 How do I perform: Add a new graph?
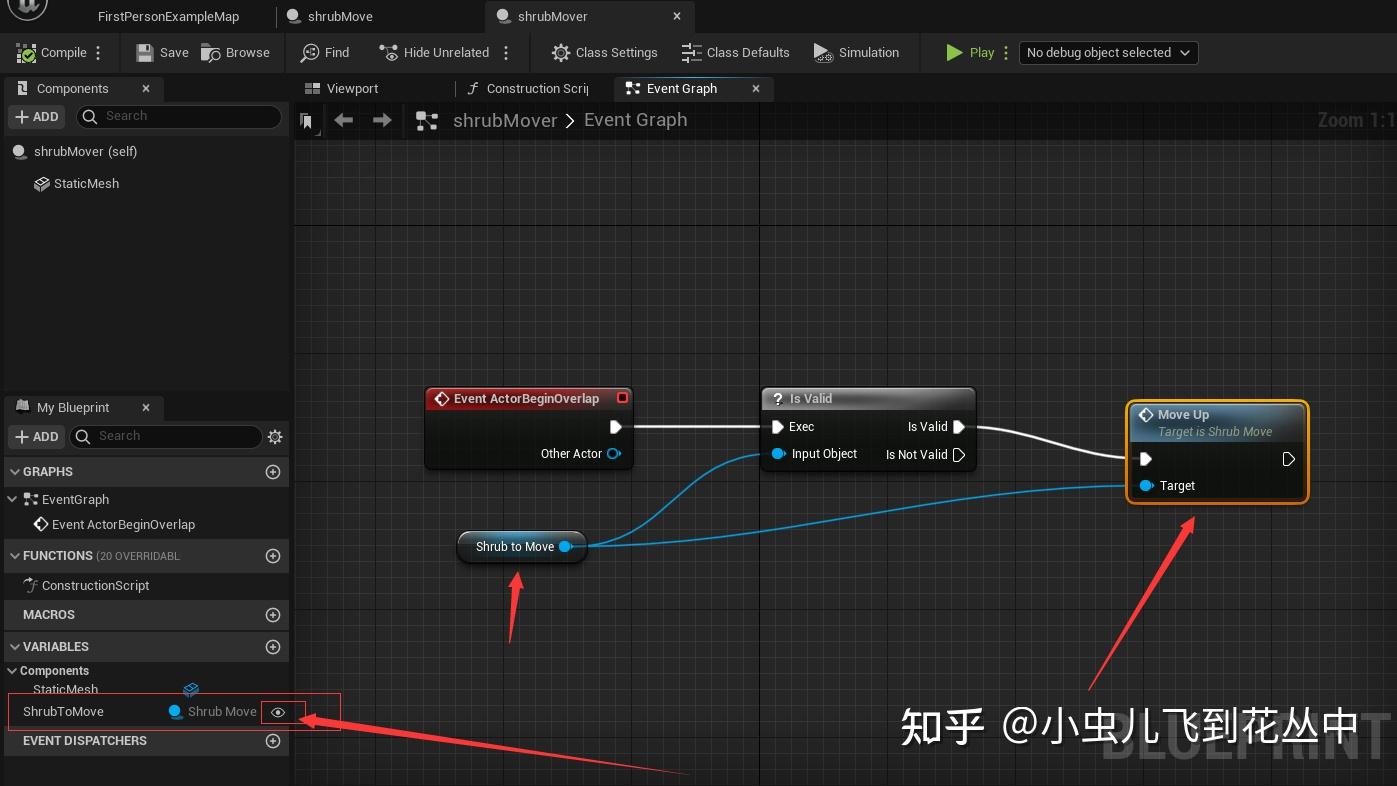click(273, 472)
